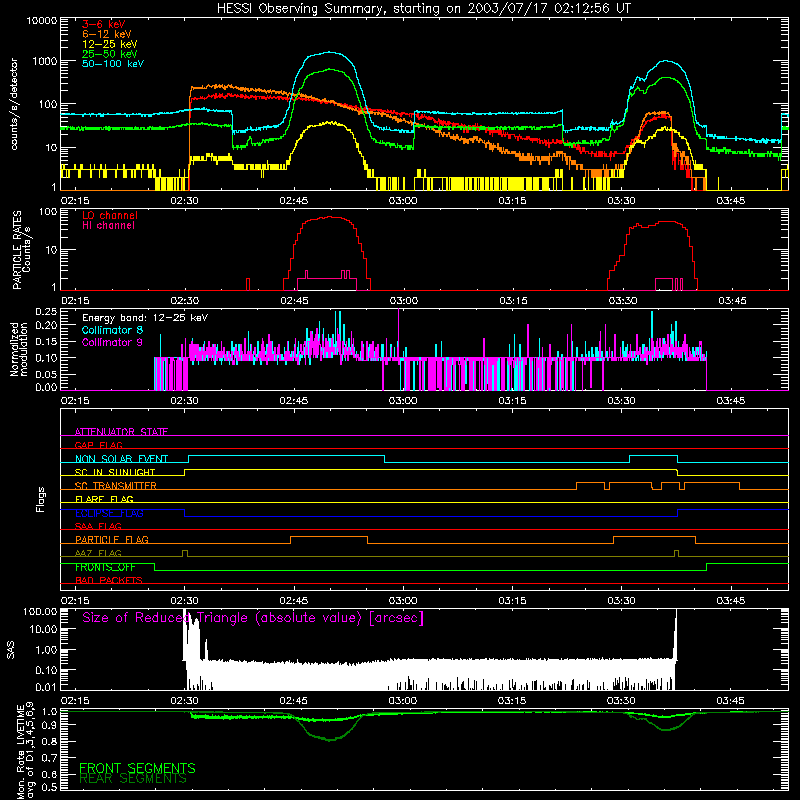
Task: Click the '03:00' time label under particle rates panel
Action: (x=404, y=301)
